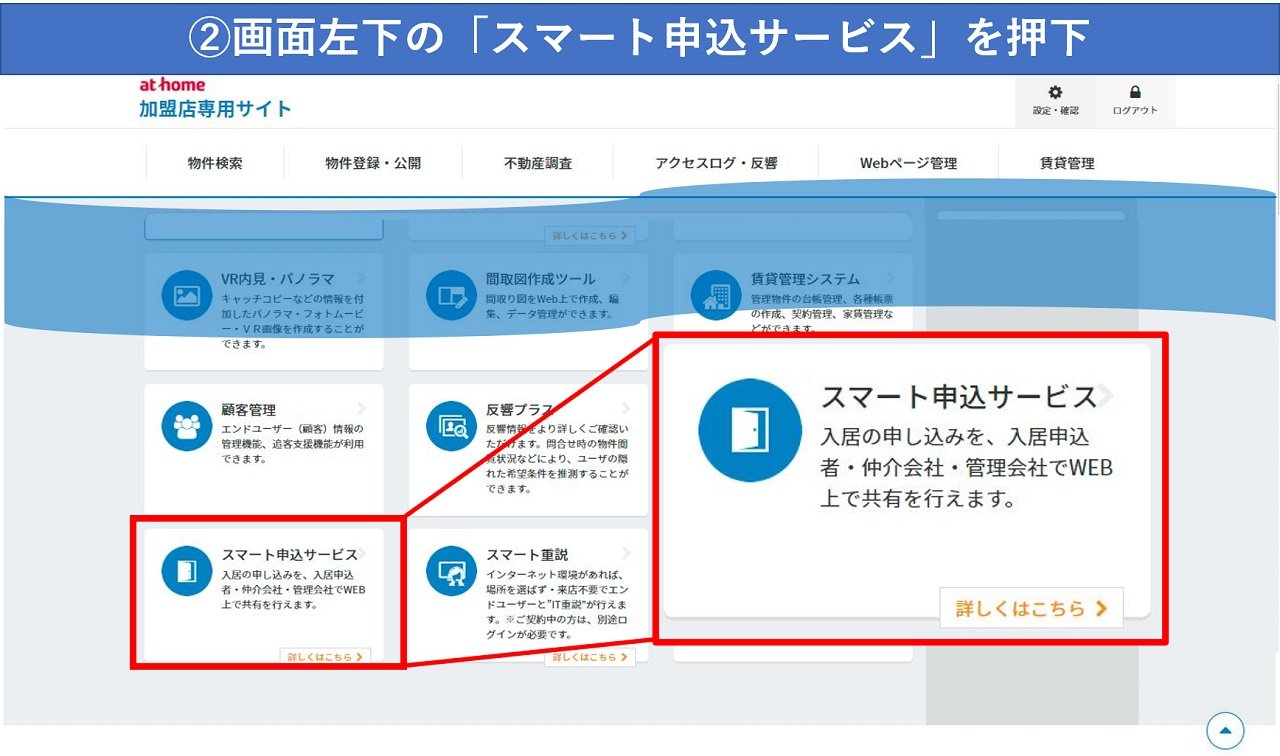
Task: Click the スマート重説 icon
Action: 452,571
